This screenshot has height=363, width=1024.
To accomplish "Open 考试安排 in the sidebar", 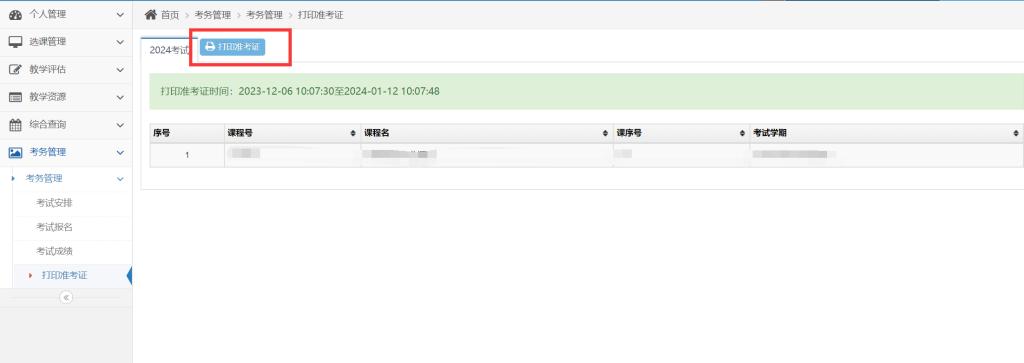I will pyautogui.click(x=54, y=203).
